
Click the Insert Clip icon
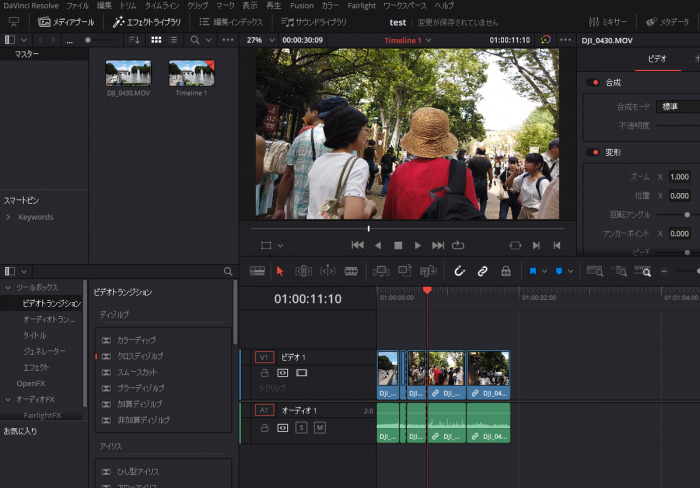click(x=381, y=271)
